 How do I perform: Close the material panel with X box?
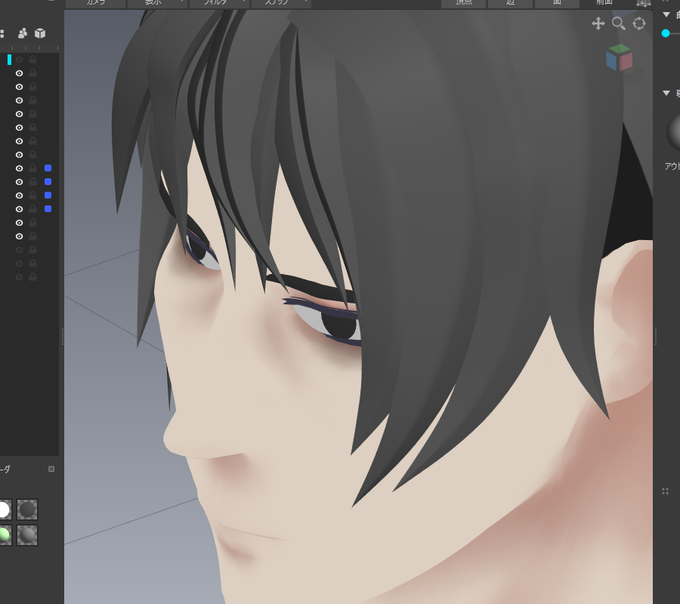51,469
